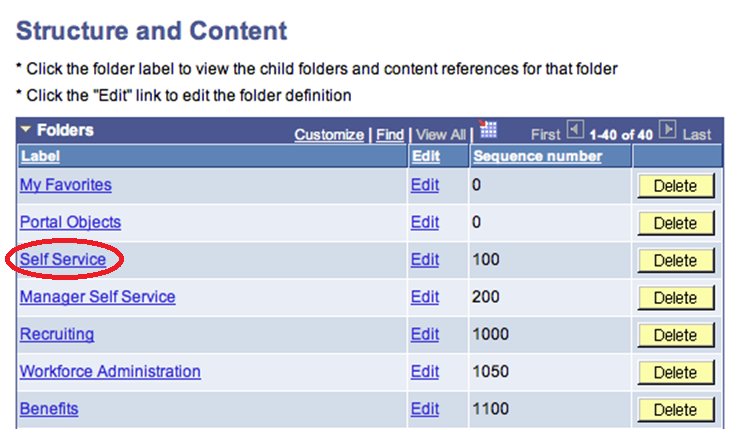Open the Workforce Administration folder
This screenshot has width=735, height=442.
(110, 371)
